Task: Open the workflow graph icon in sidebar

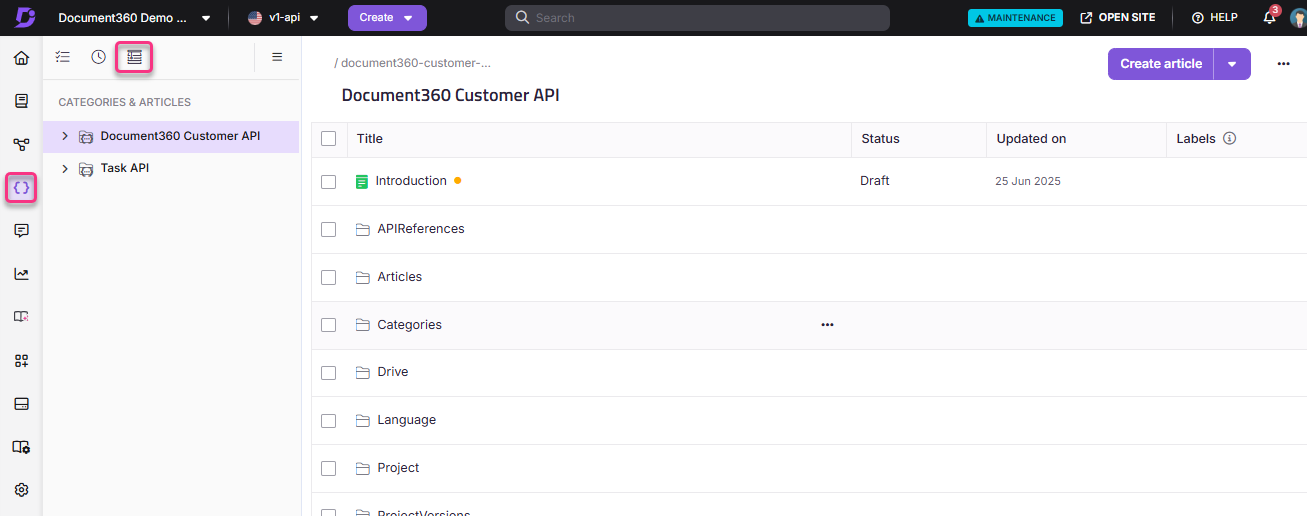Action: [21, 144]
